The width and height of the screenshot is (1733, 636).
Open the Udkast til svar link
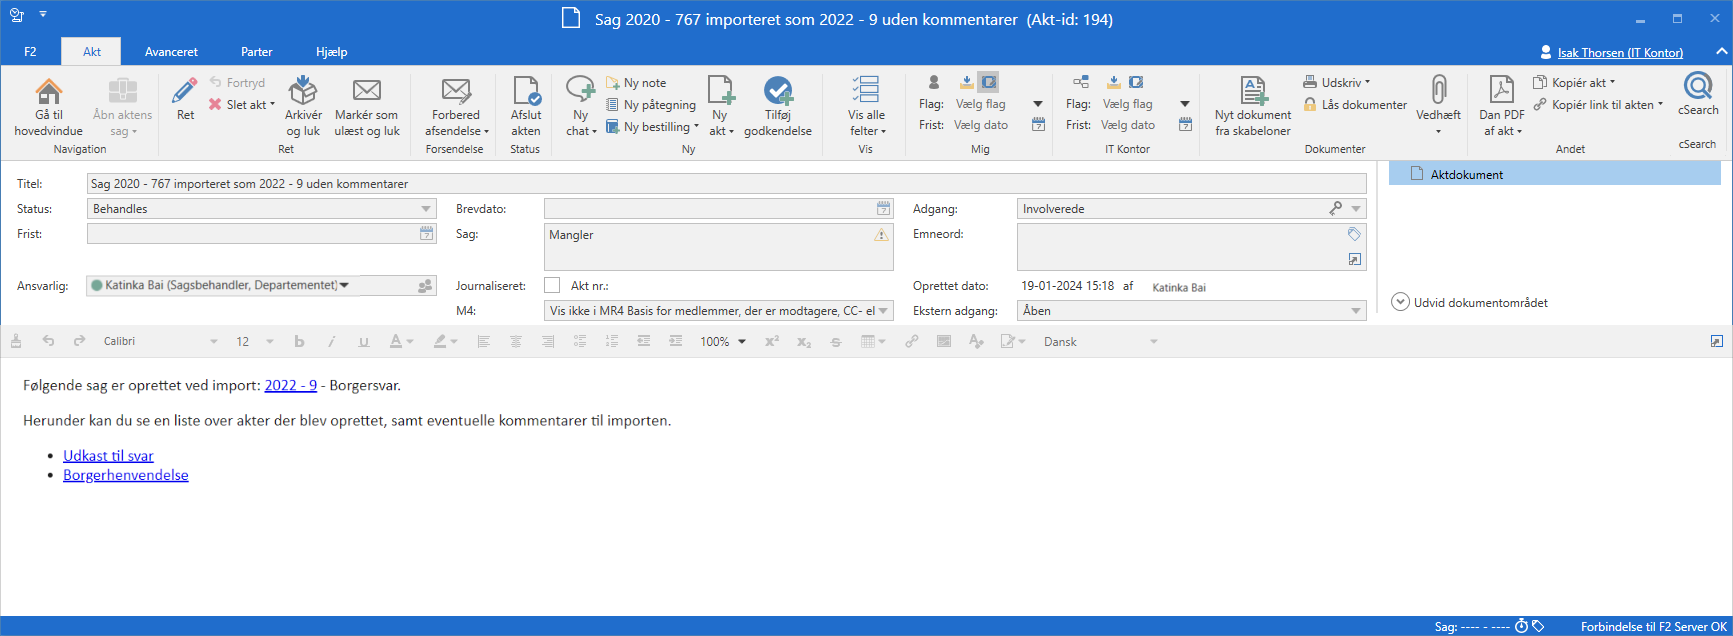click(x=108, y=456)
